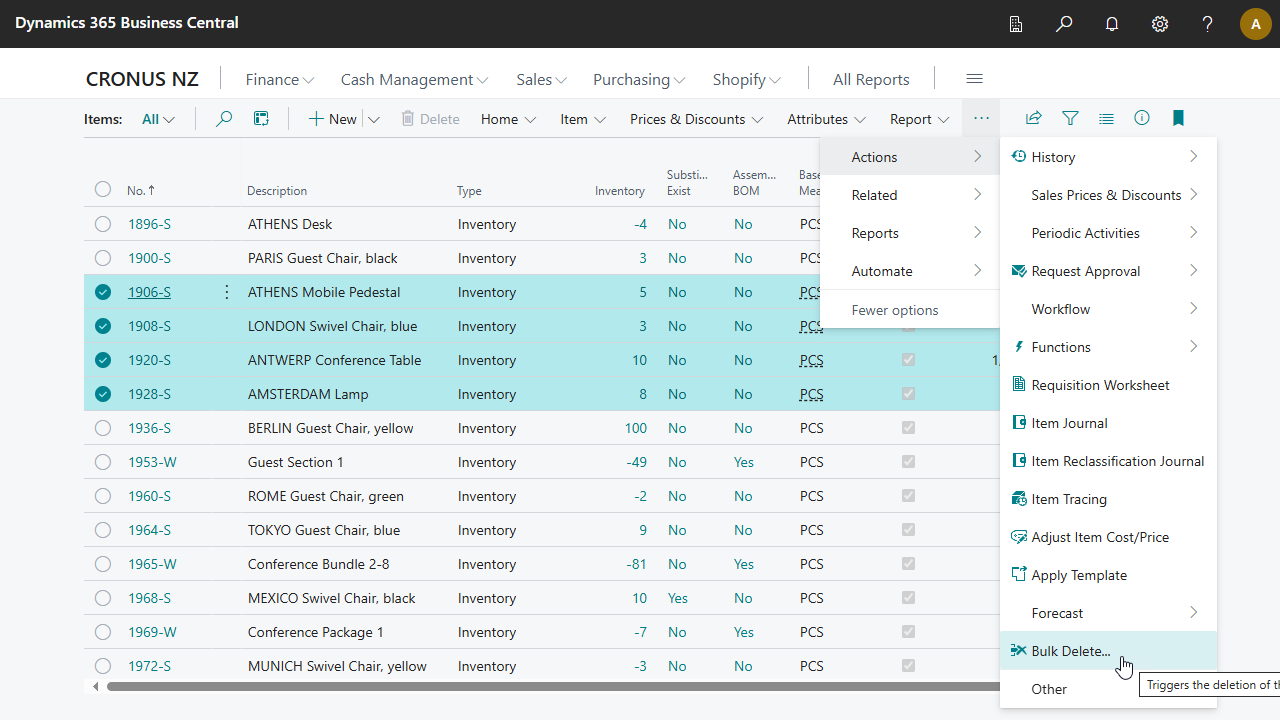Click the horizontal scrollbar under the list
Image resolution: width=1280 pixels, height=720 pixels.
point(552,686)
